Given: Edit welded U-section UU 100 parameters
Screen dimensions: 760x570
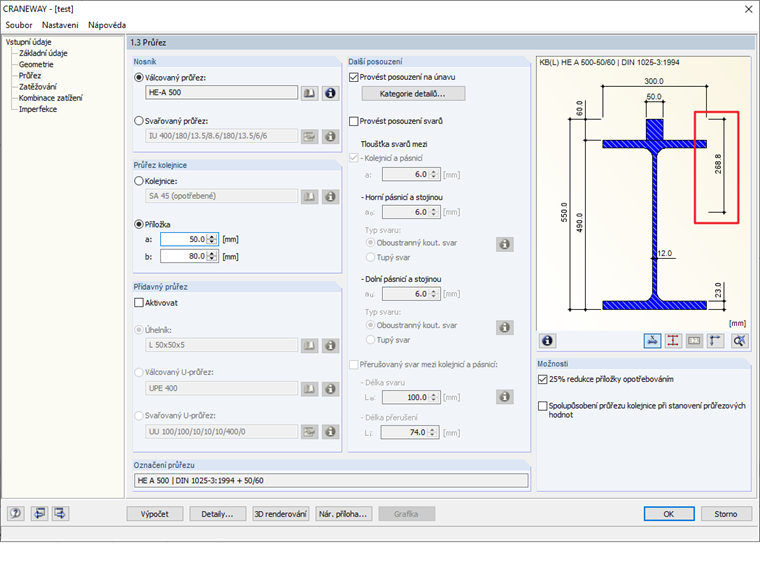Looking at the screenshot, I should coord(309,431).
